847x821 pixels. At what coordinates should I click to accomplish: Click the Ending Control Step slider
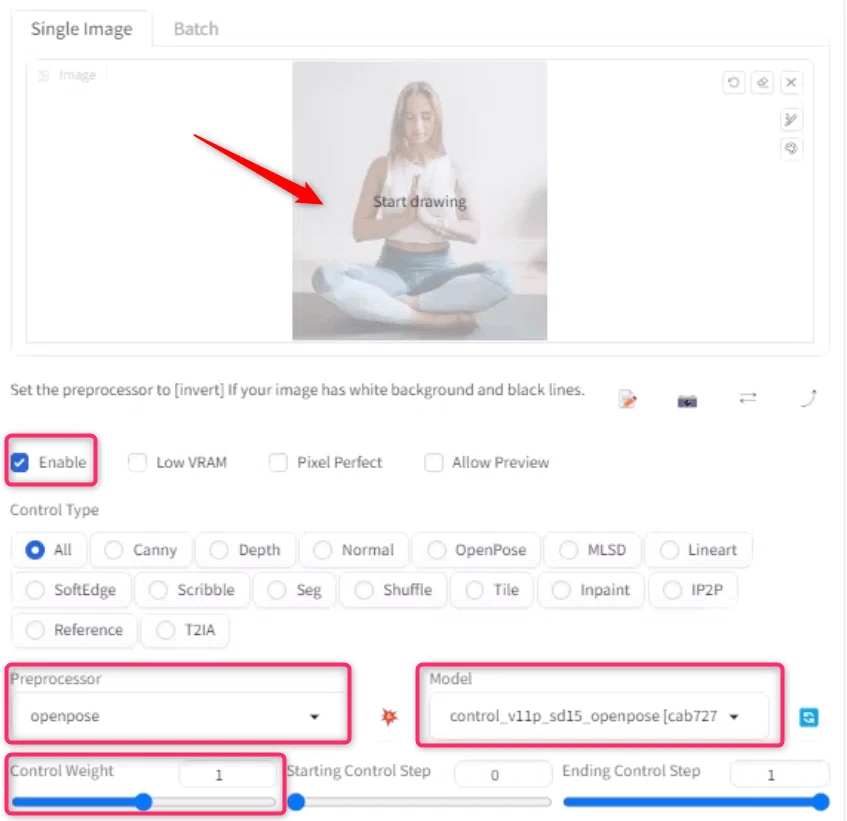(696, 802)
